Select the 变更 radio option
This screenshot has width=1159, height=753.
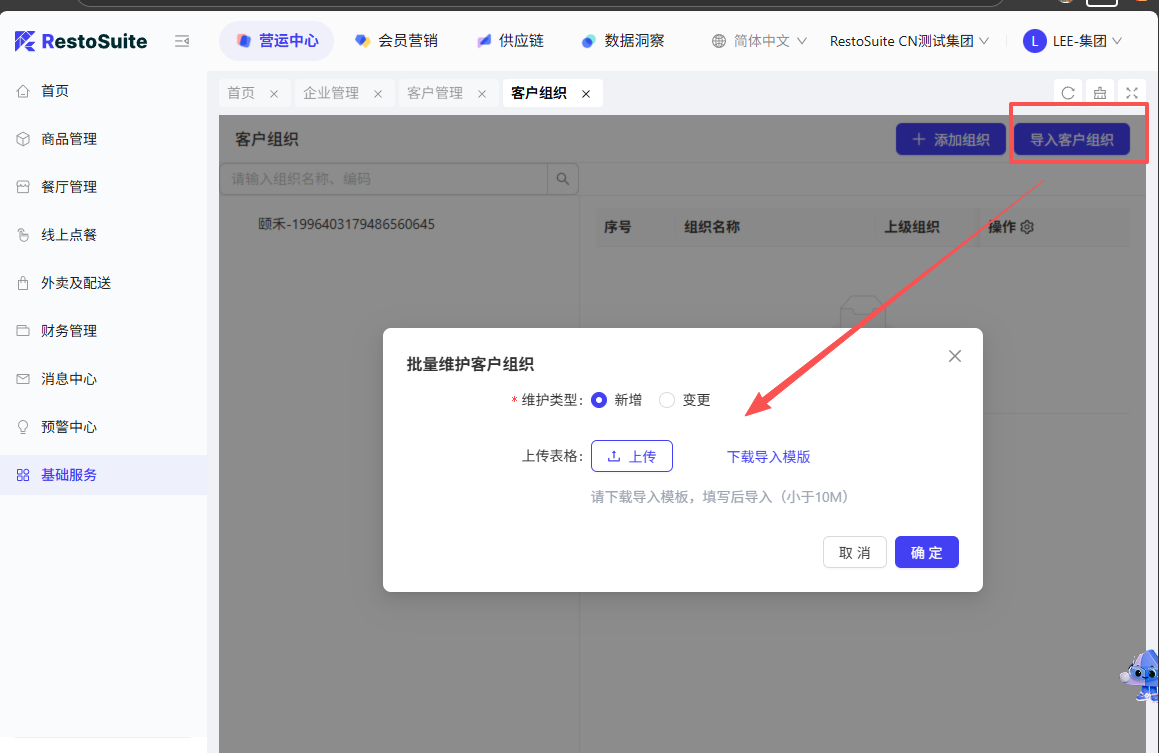pyautogui.click(x=668, y=400)
